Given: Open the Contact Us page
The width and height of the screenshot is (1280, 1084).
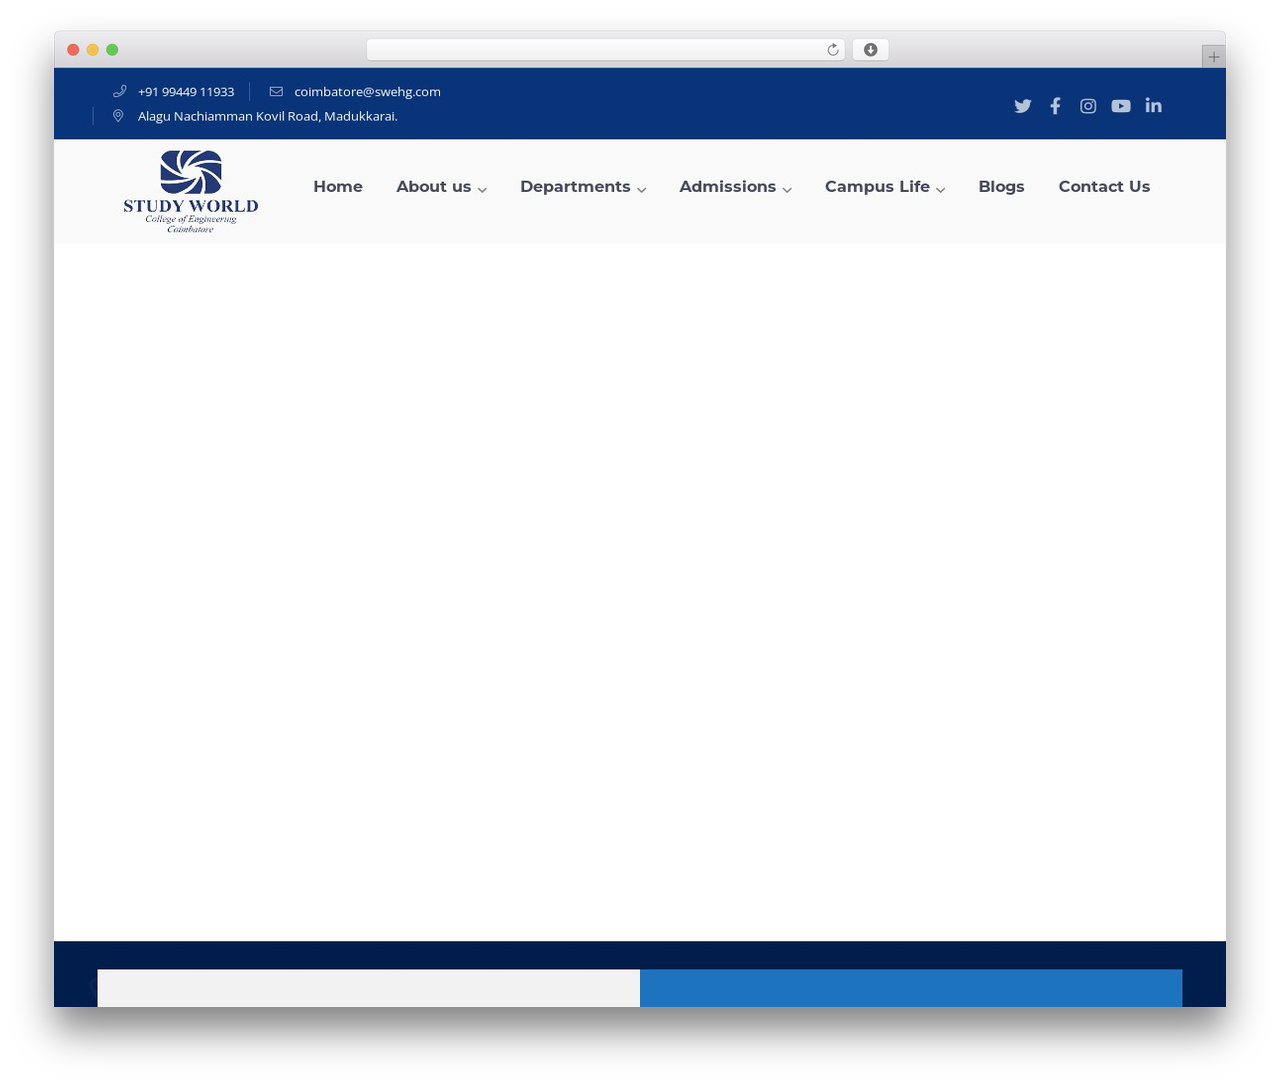Looking at the screenshot, I should 1104,187.
